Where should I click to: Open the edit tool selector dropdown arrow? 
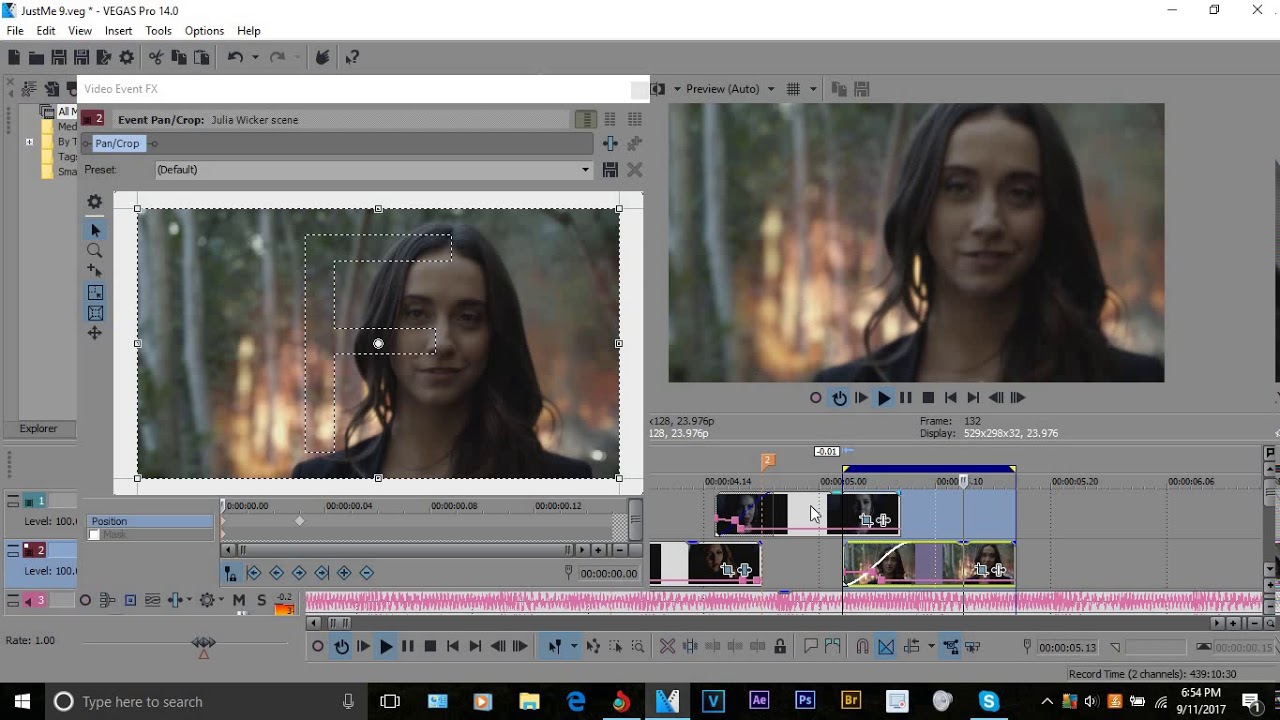pyautogui.click(x=573, y=647)
